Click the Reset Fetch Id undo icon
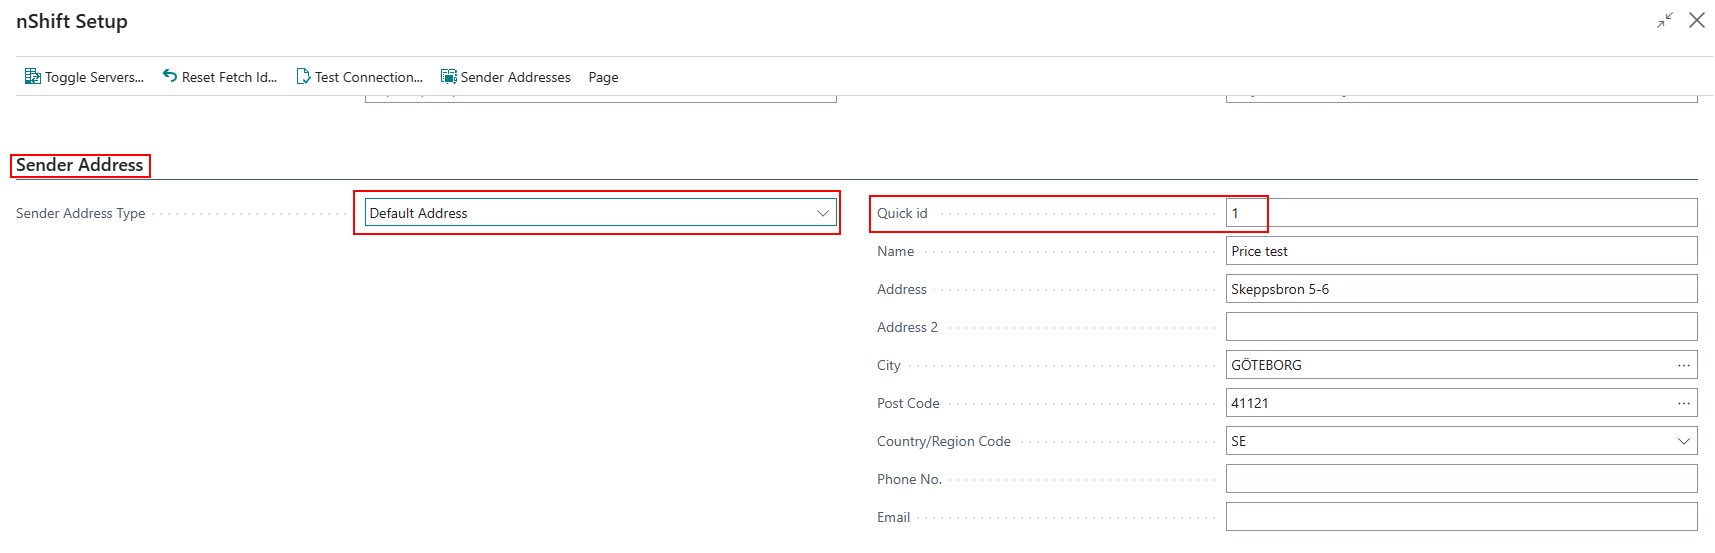Image resolution: width=1715 pixels, height=553 pixels. (x=170, y=76)
